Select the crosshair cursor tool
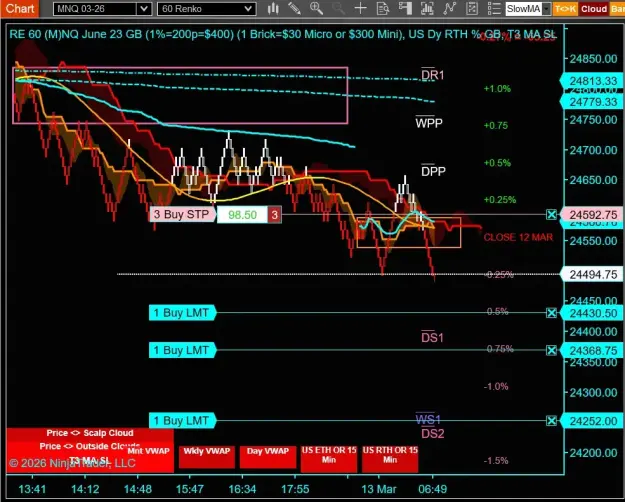 pos(360,8)
